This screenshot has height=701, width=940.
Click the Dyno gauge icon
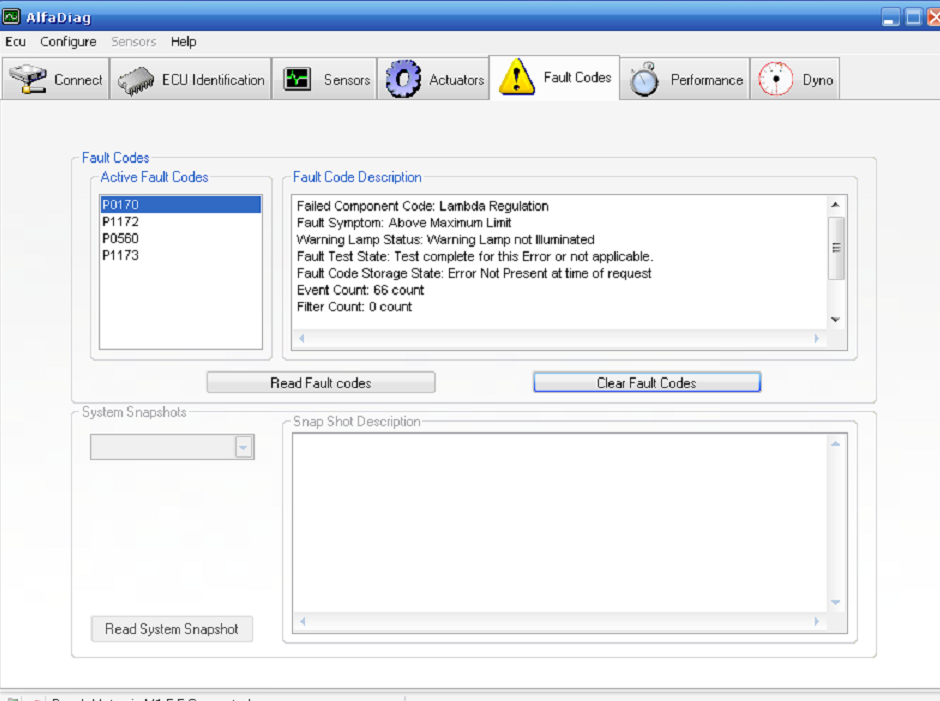(x=776, y=79)
